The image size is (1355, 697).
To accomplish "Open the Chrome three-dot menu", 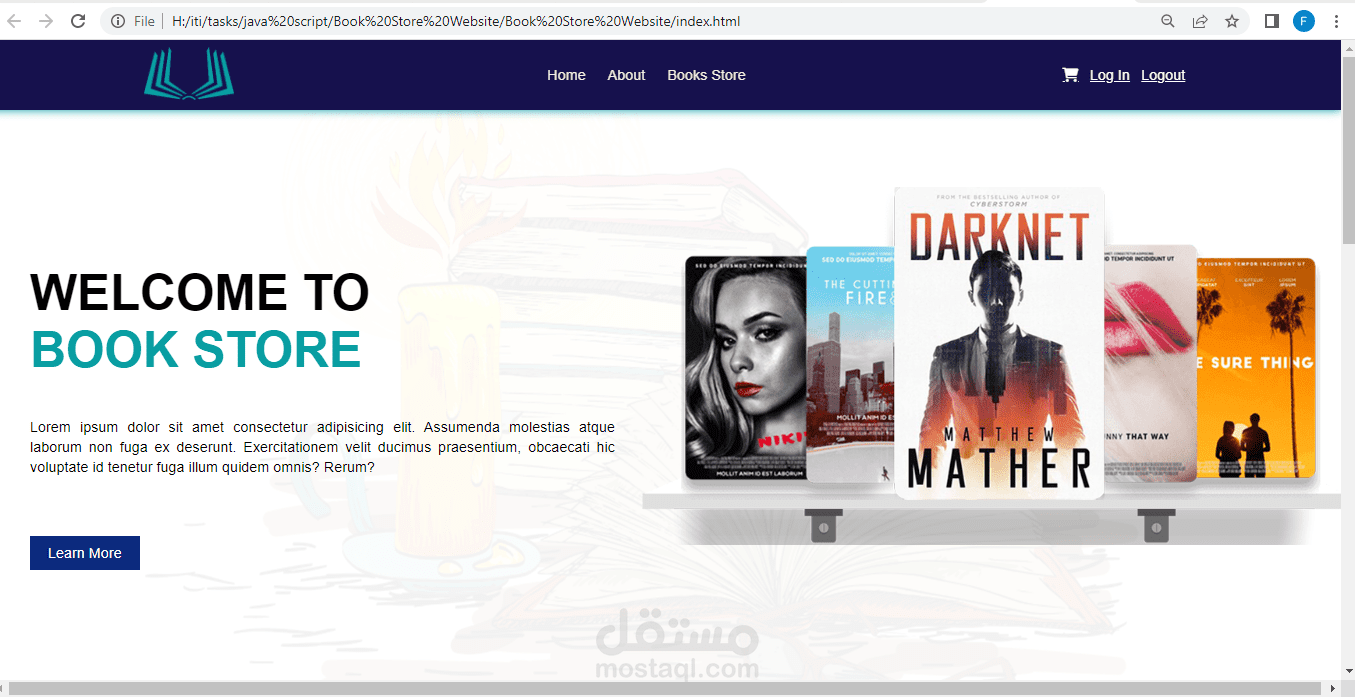I will click(1336, 21).
